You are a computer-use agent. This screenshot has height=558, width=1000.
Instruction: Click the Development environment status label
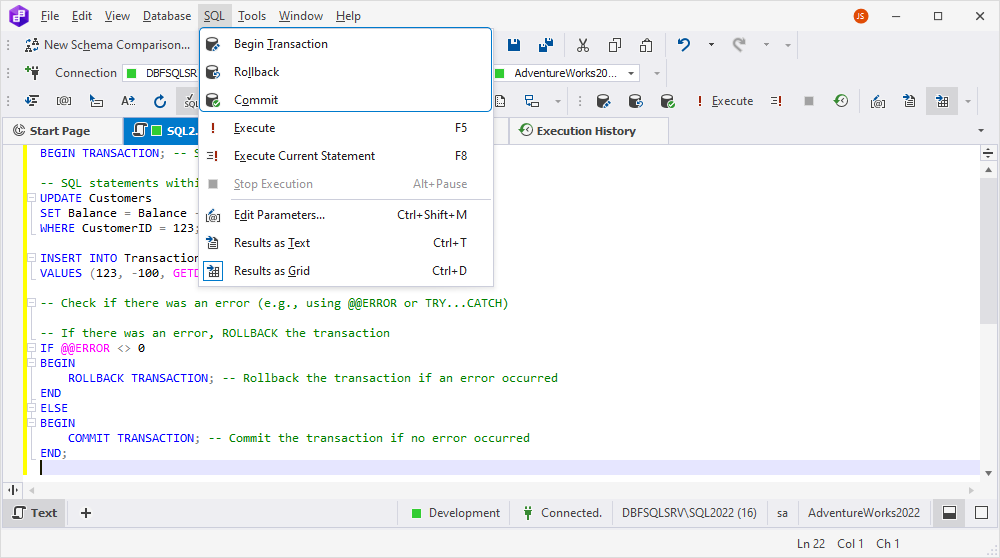[456, 513]
